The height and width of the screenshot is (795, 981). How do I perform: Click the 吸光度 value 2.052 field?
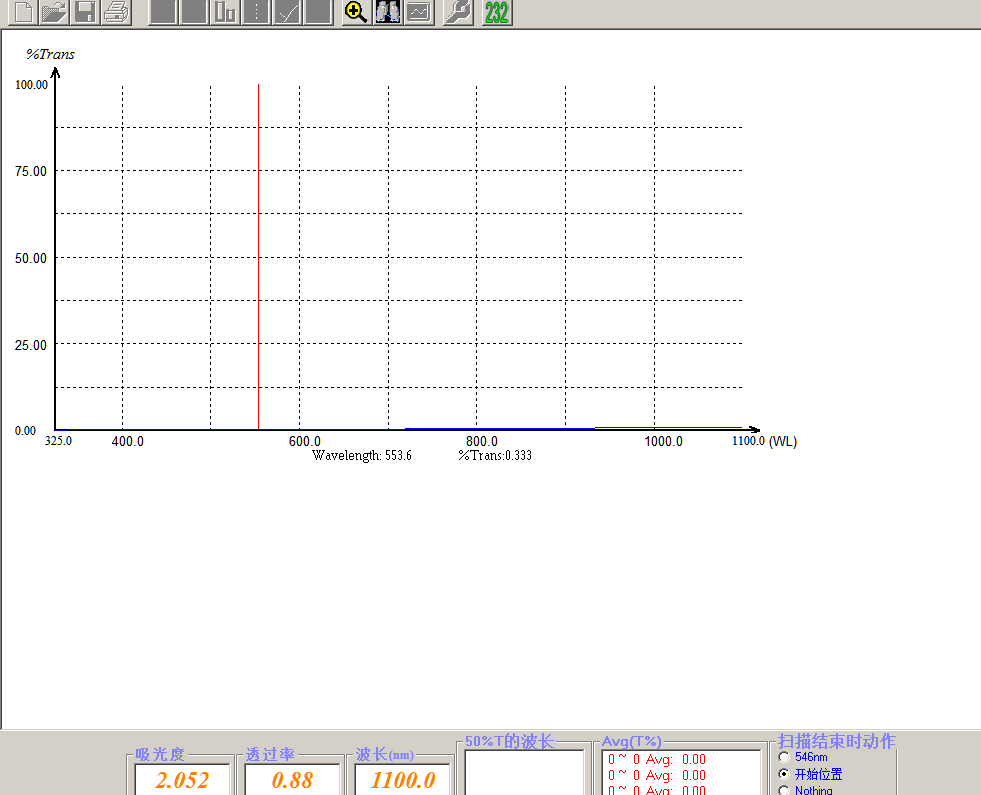(183, 780)
